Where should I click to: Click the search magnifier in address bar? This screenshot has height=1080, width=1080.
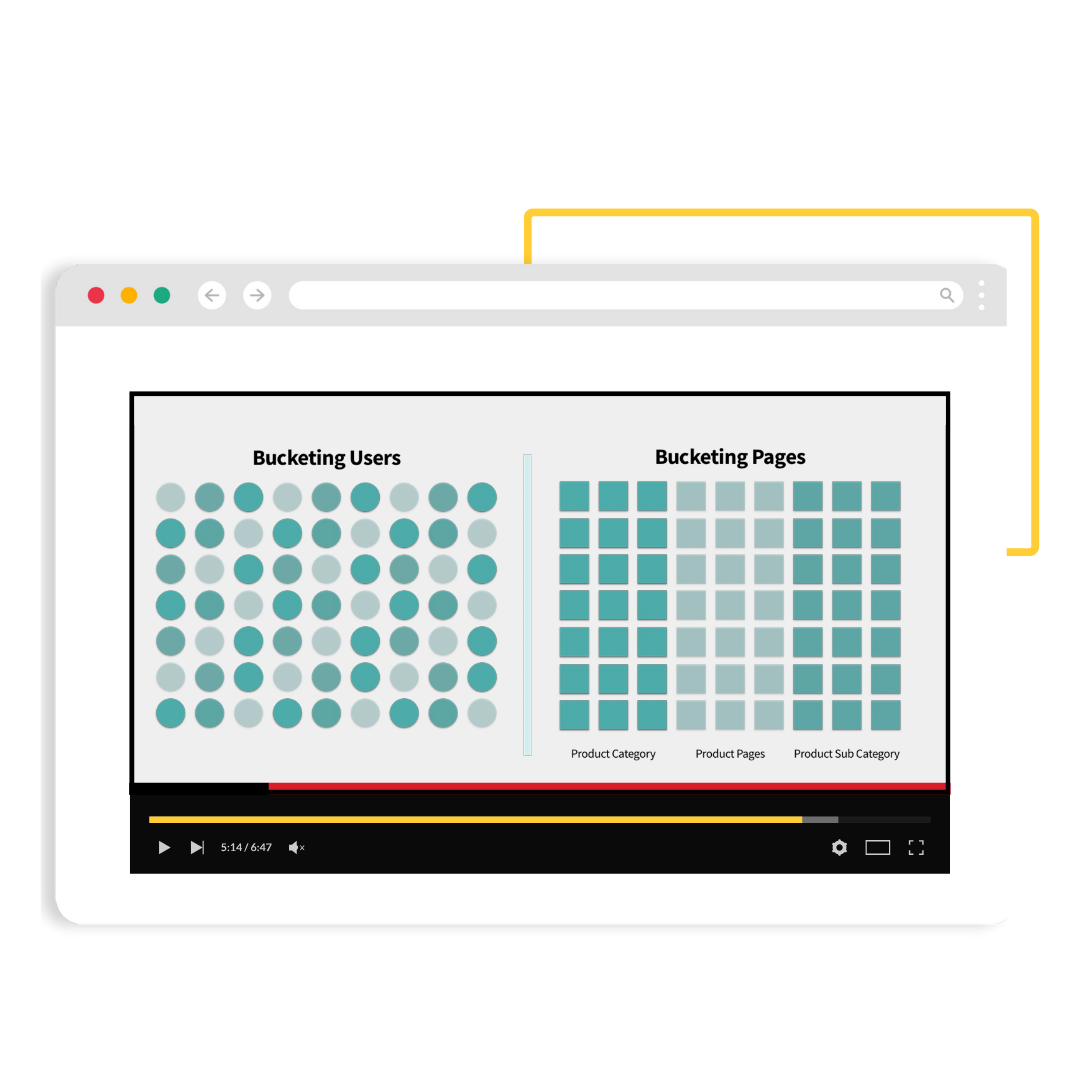947,295
